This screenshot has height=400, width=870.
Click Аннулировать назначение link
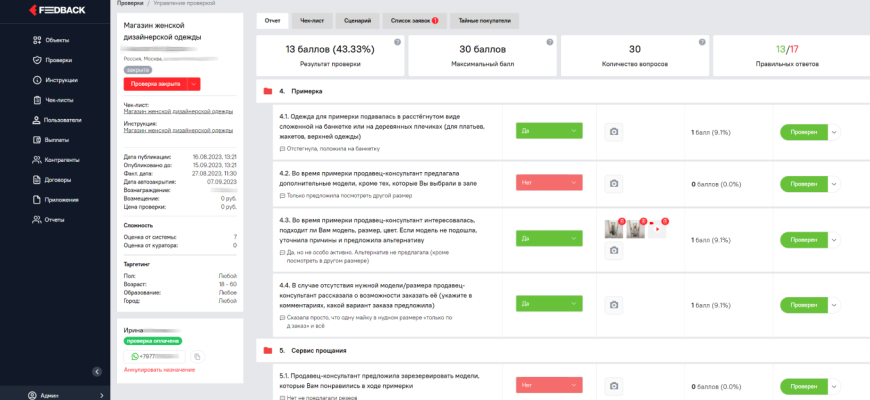click(158, 371)
